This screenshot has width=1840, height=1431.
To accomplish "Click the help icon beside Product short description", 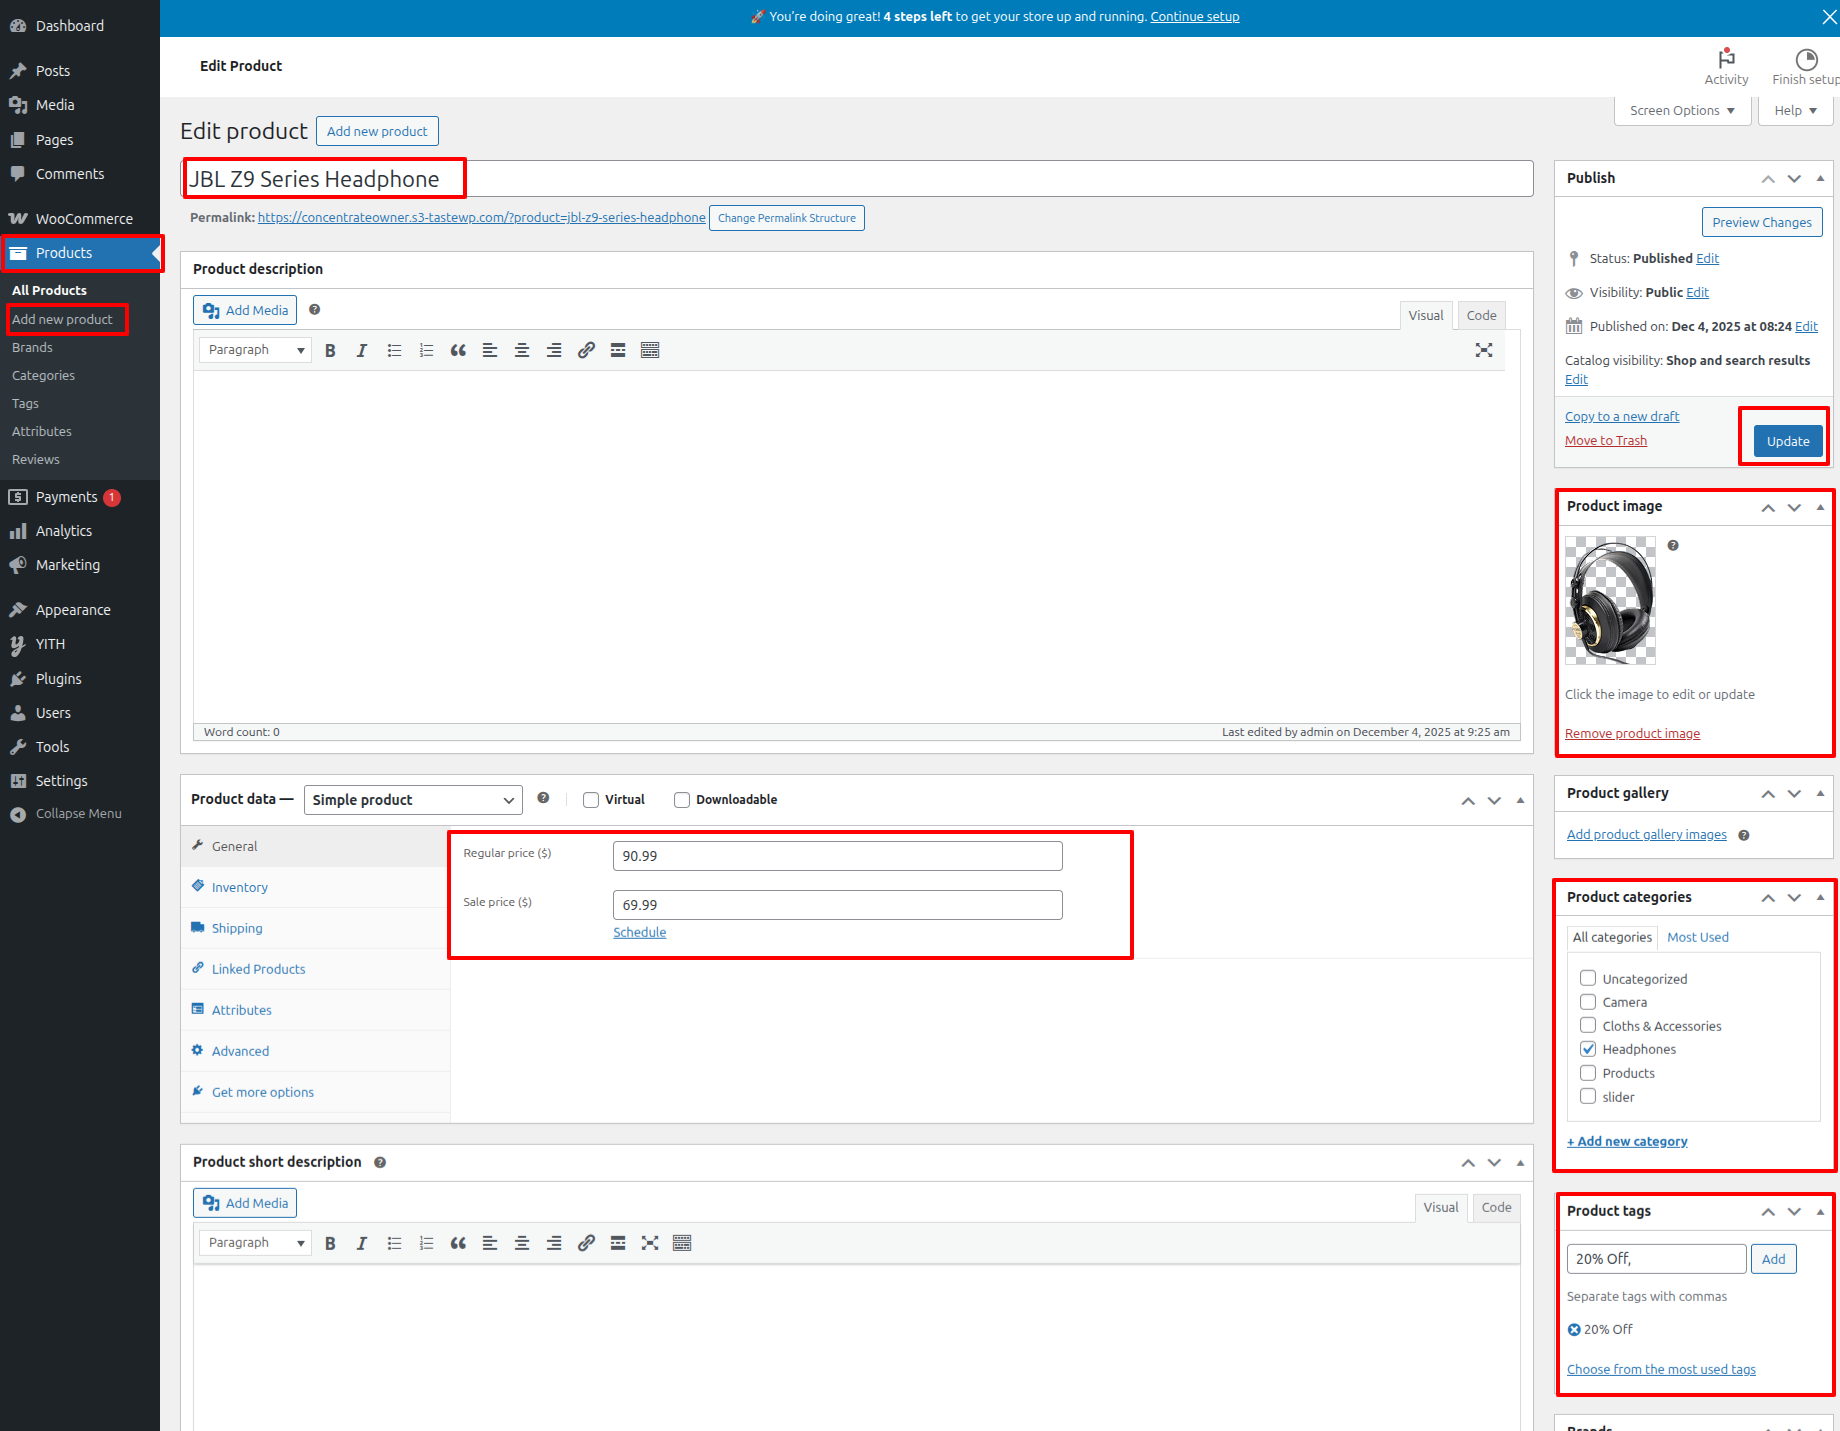I will tap(380, 1162).
